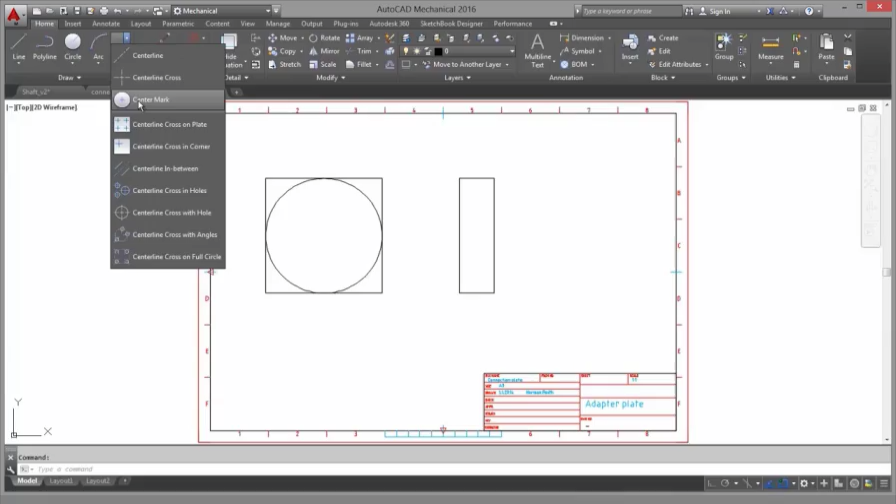
Task: Select Centerline Cross in Holes
Action: coord(168,190)
